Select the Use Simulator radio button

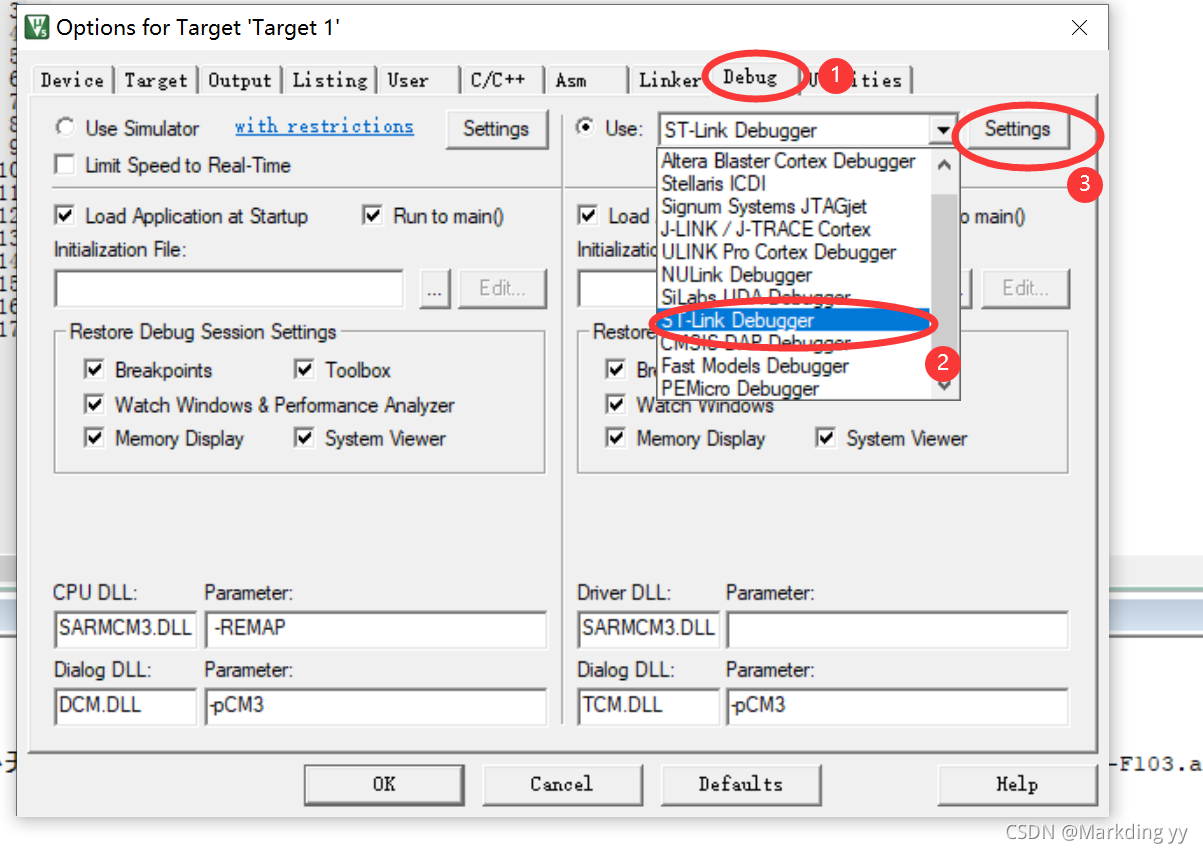pyautogui.click(x=66, y=128)
